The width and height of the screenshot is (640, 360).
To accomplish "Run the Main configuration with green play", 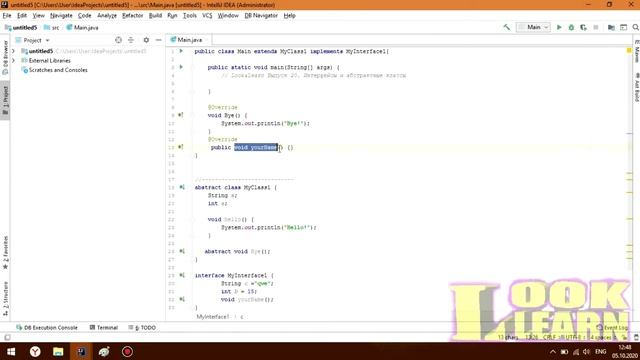I will point(559,27).
